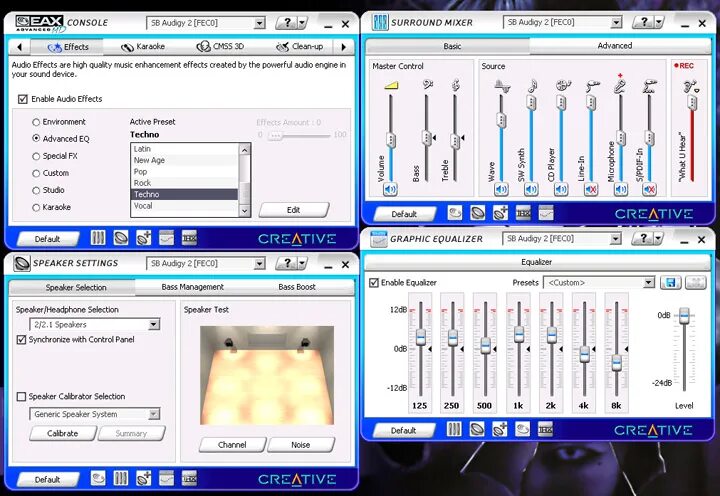This screenshot has height=496, width=720.
Task: Open Speaker Settings from Graphic Equalizer footer
Action: point(477,429)
